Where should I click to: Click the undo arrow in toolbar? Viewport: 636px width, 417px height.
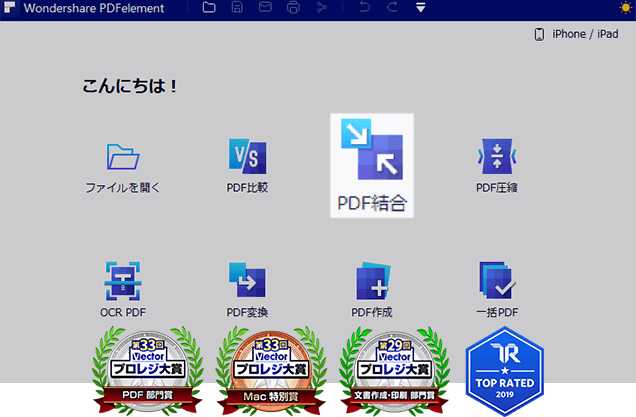[365, 7]
